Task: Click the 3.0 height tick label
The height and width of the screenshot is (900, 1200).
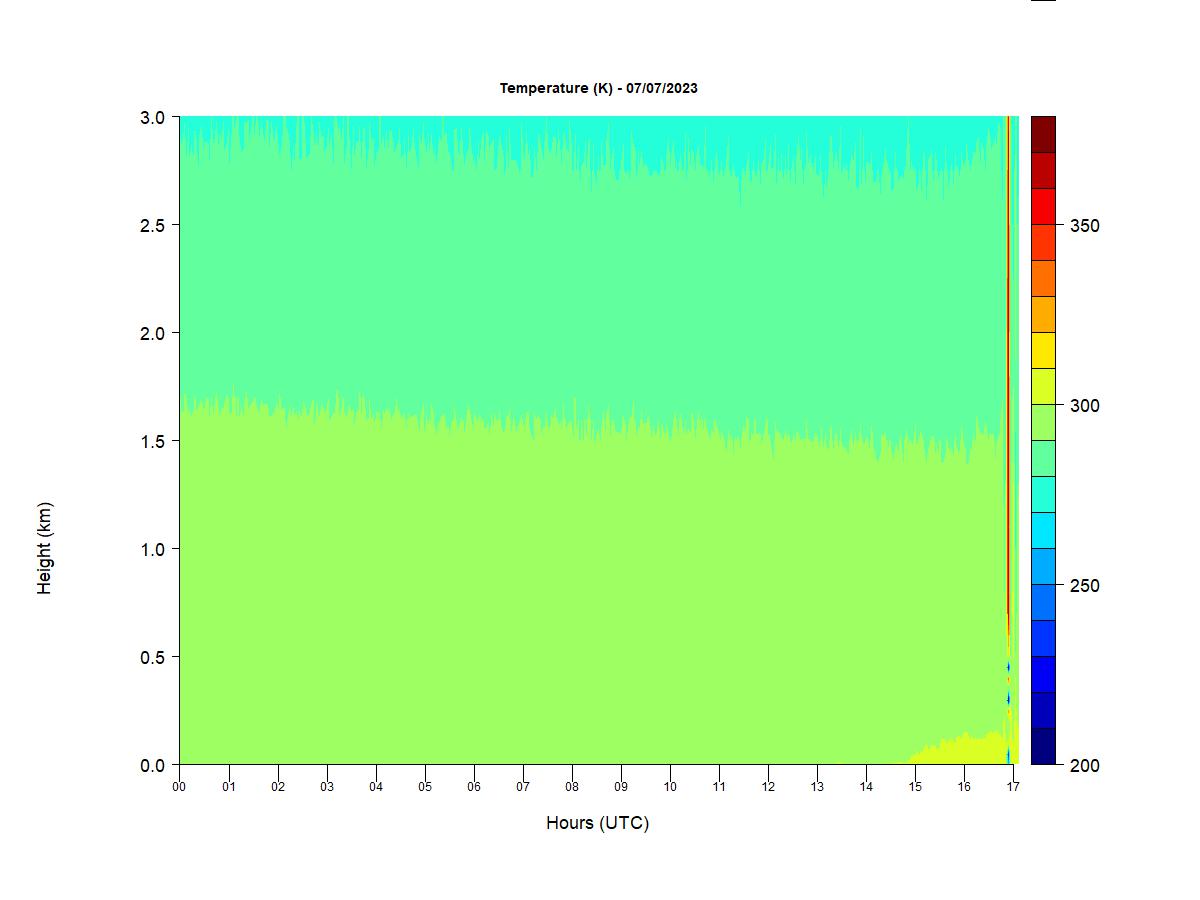Action: pyautogui.click(x=153, y=117)
